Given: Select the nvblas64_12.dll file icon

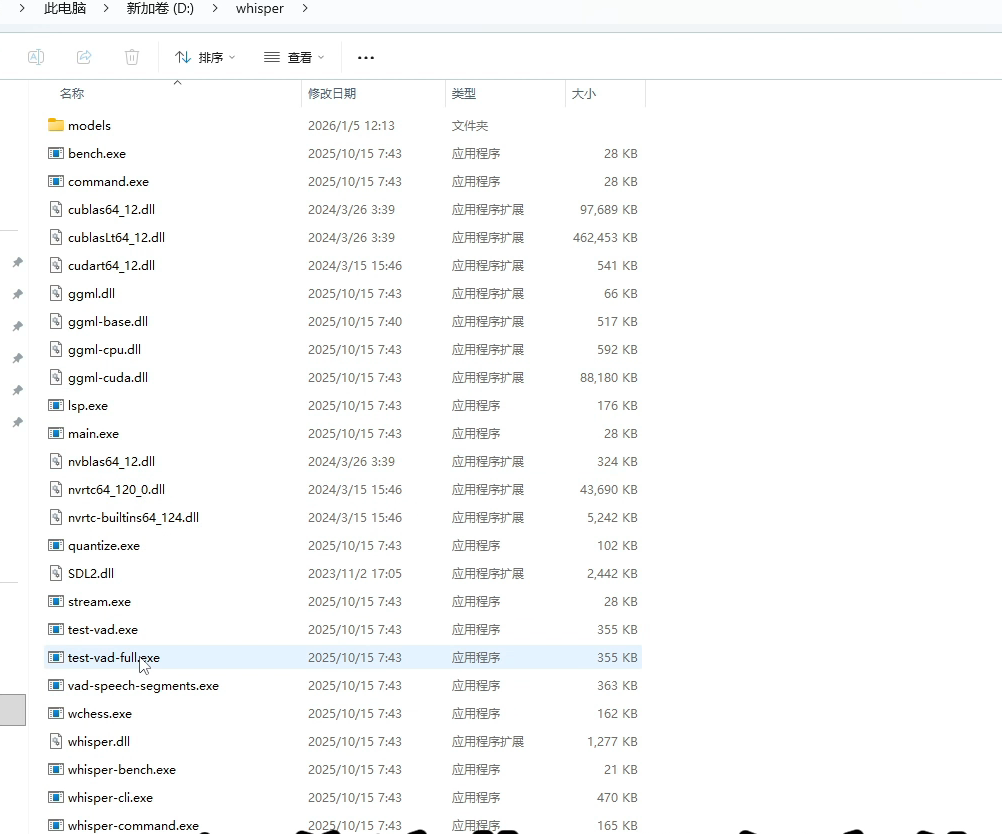Looking at the screenshot, I should click(x=56, y=461).
